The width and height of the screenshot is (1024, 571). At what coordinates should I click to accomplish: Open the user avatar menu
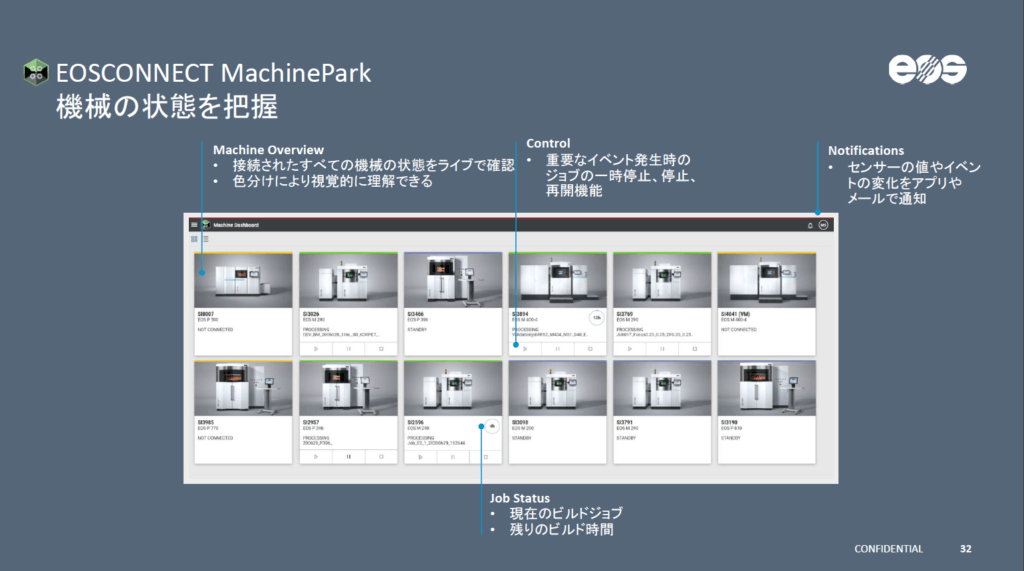[824, 225]
